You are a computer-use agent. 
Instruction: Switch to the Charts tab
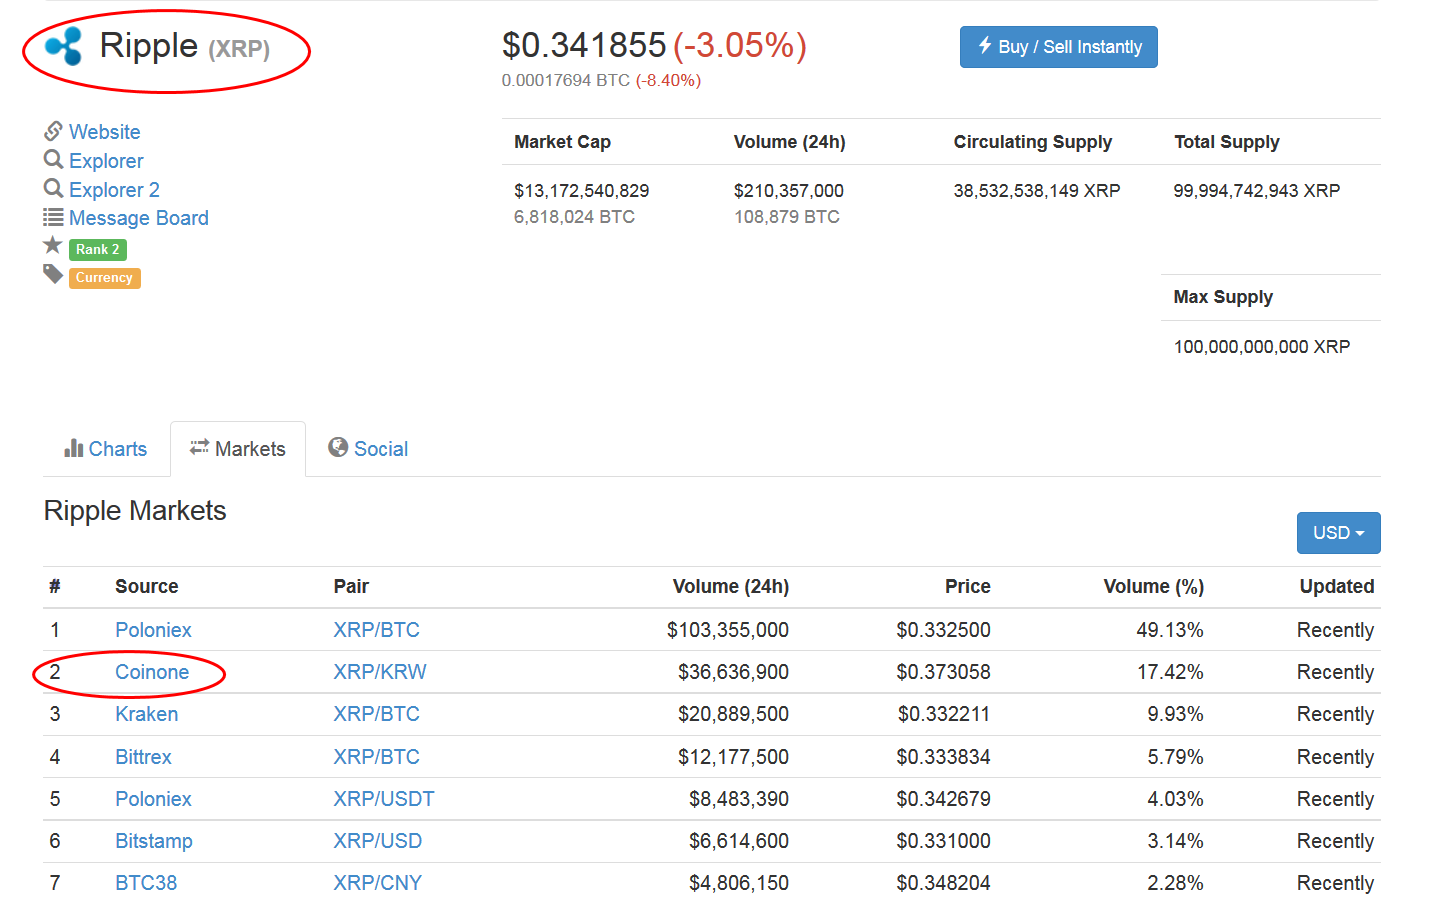105,449
